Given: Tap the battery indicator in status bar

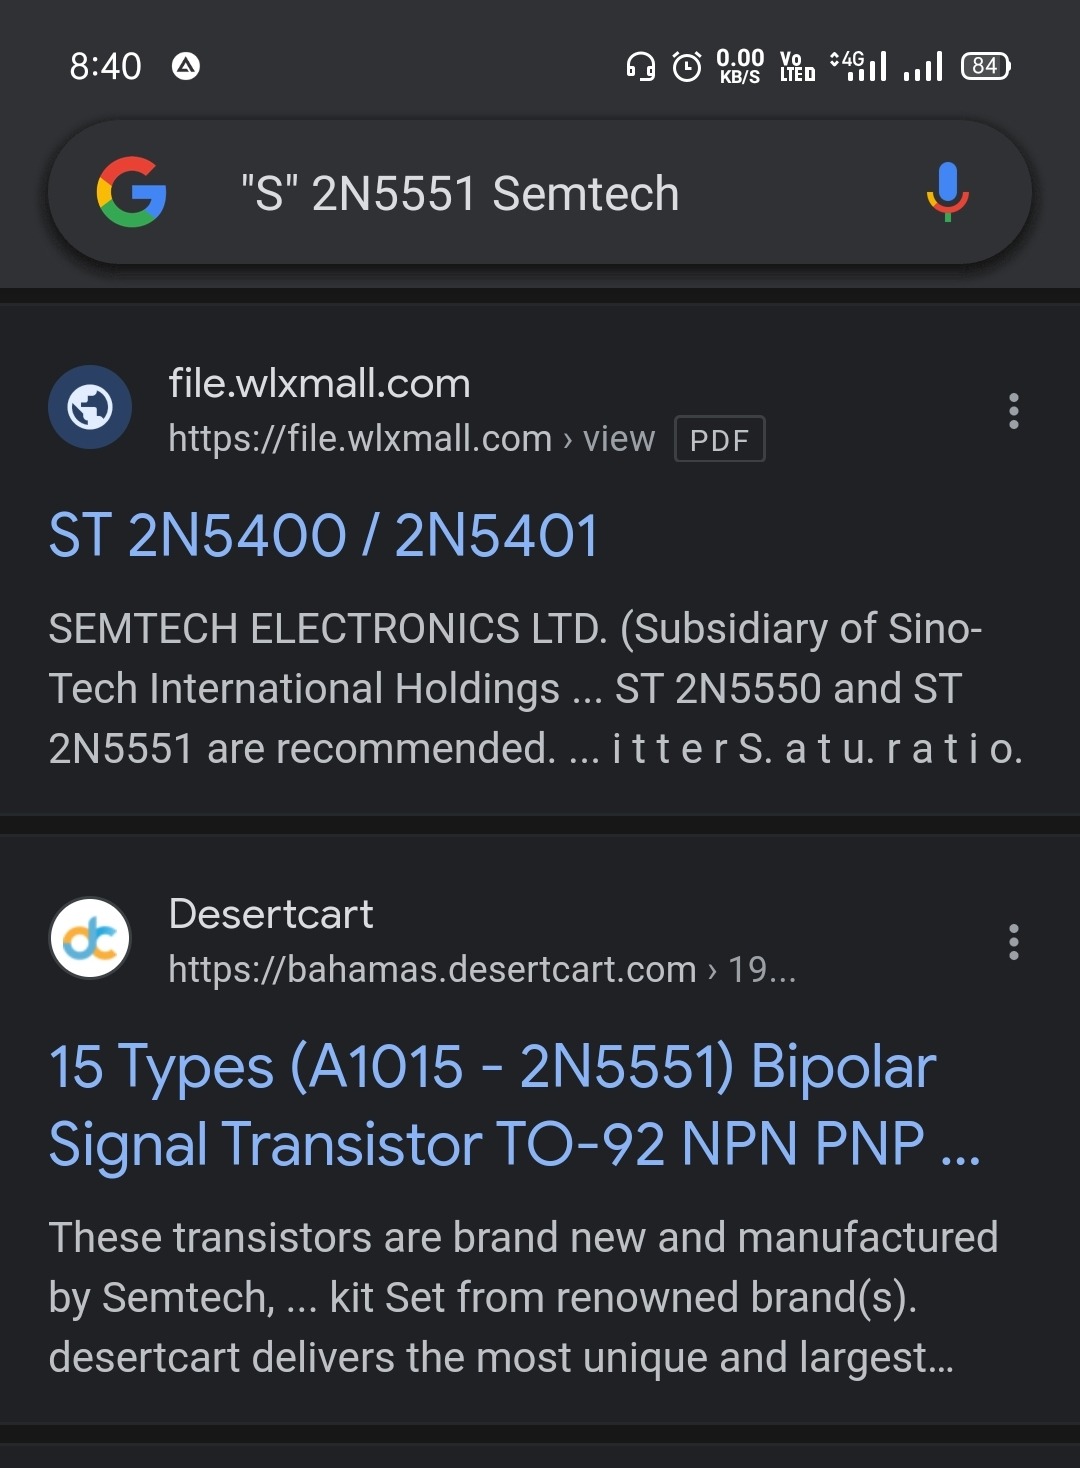Looking at the screenshot, I should 985,66.
